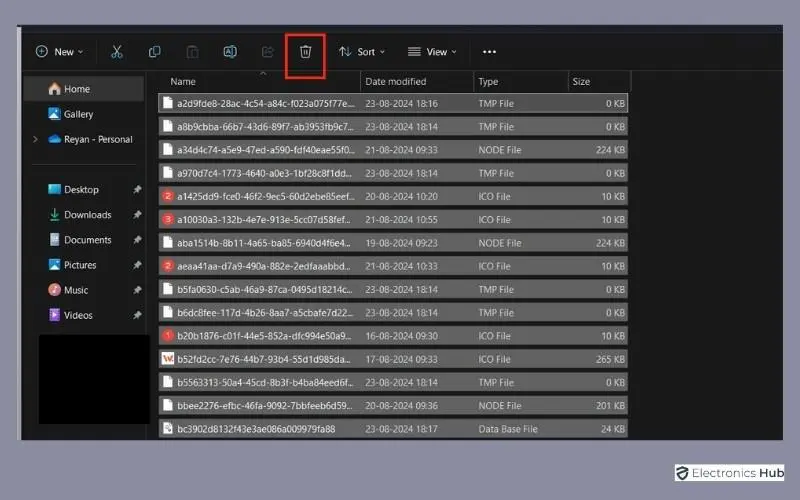Viewport: 800px width, 500px height.
Task: Click the pin icon beside Music
Action: [x=137, y=290]
